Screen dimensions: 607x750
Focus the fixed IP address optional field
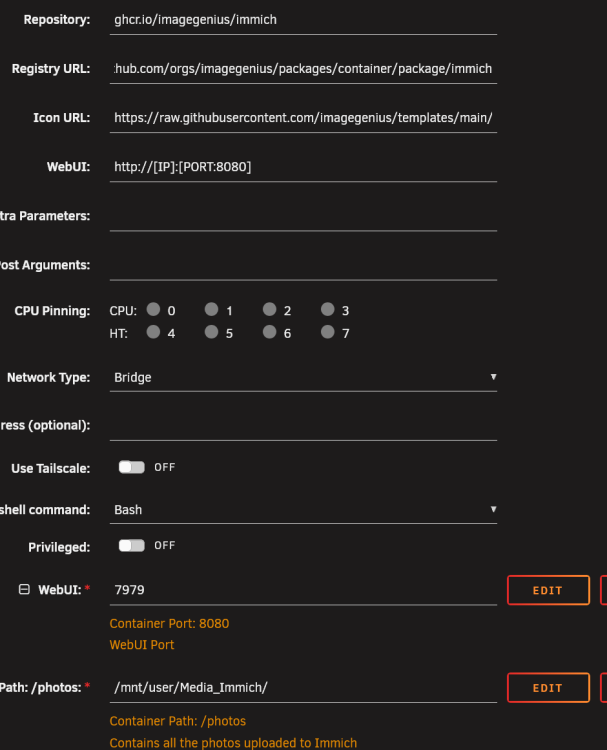click(303, 426)
